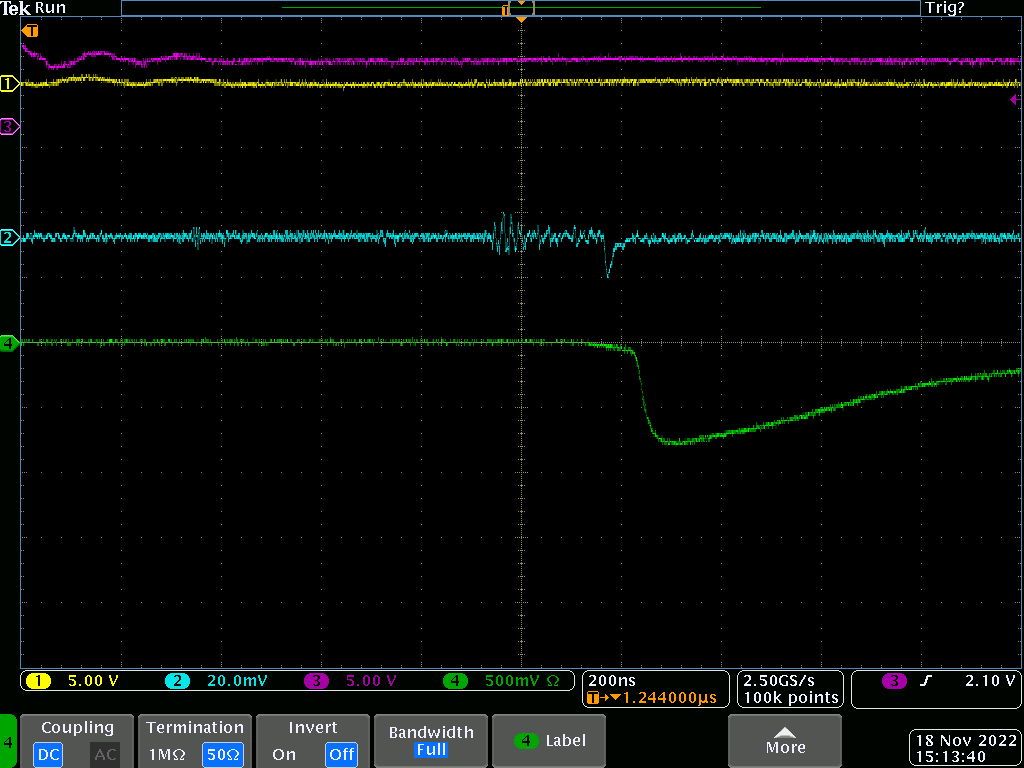Set Invert to Off

[x=341, y=754]
